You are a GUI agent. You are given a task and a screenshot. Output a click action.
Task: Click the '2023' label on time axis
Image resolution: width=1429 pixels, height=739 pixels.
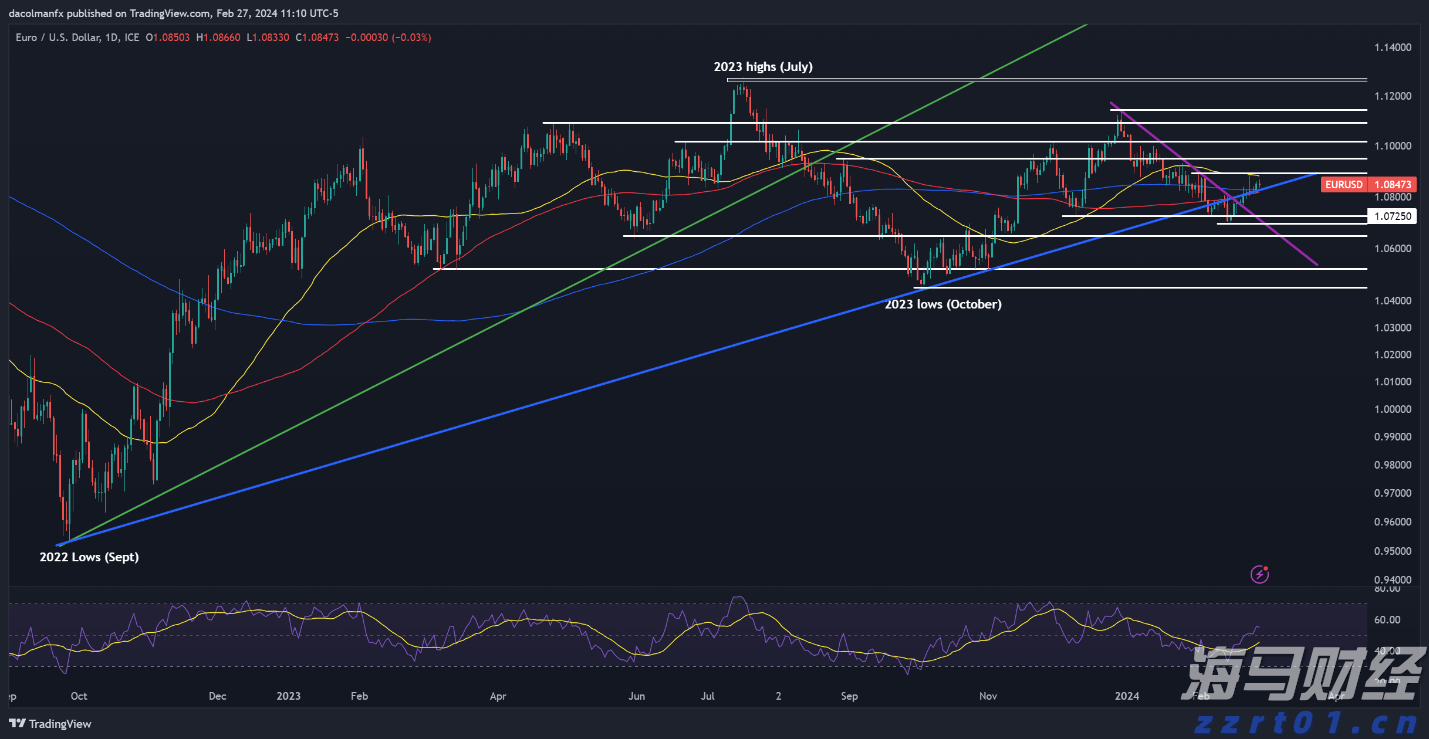click(x=288, y=696)
